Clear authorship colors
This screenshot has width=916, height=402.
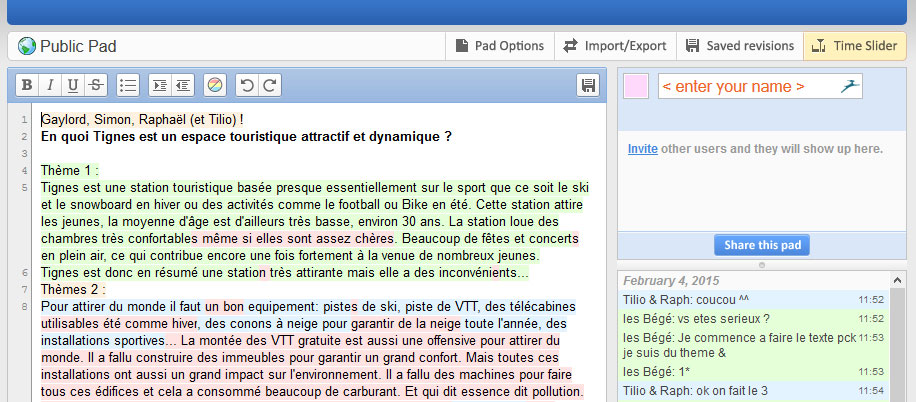click(215, 86)
